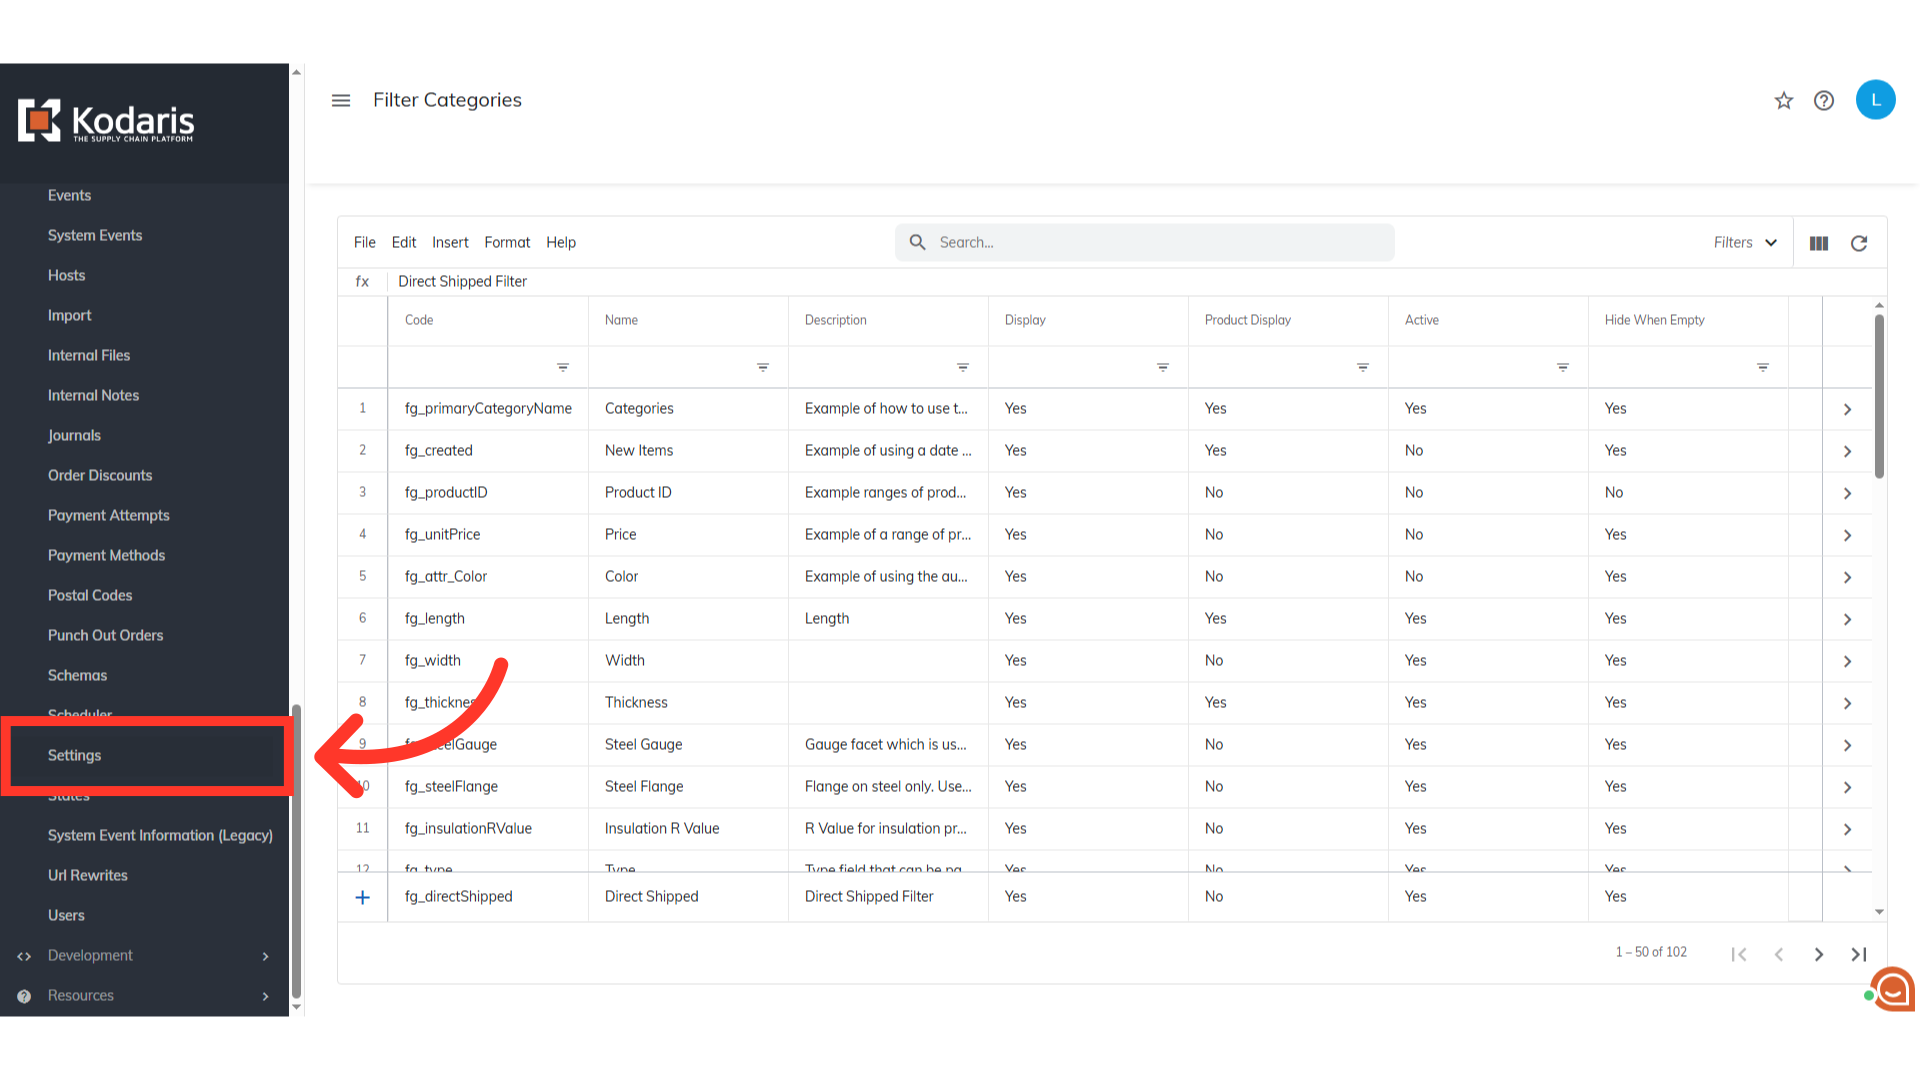Screen dimensions: 1920x1080
Task: Open filter for Active column
Action: click(1563, 367)
